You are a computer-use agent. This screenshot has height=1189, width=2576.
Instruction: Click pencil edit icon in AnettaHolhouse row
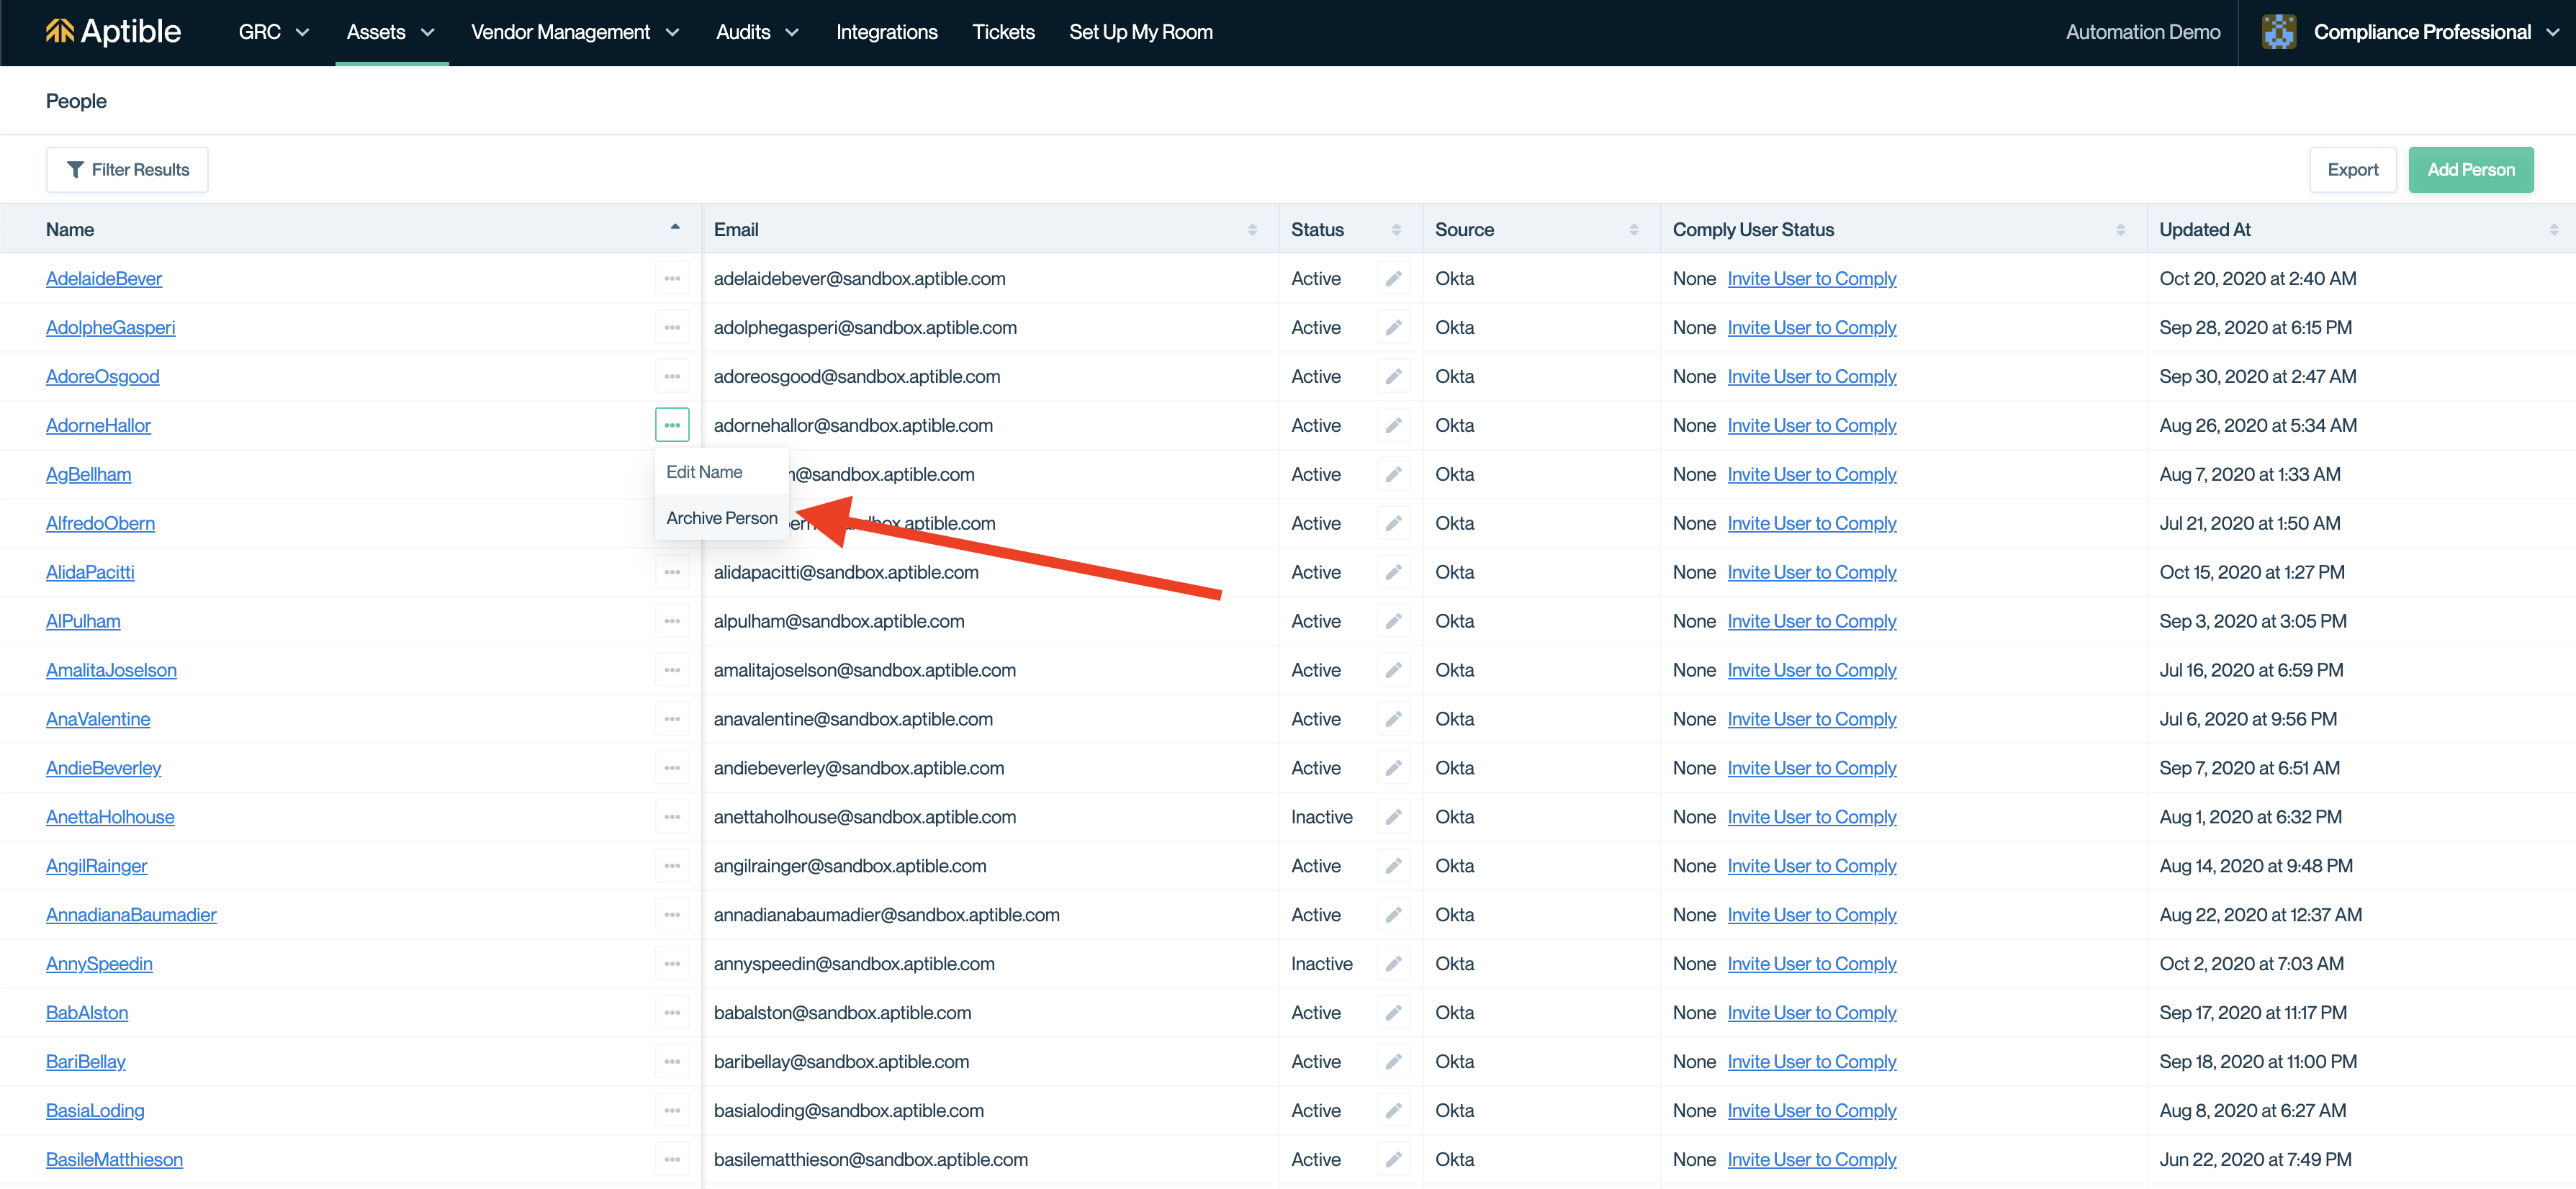1393,817
